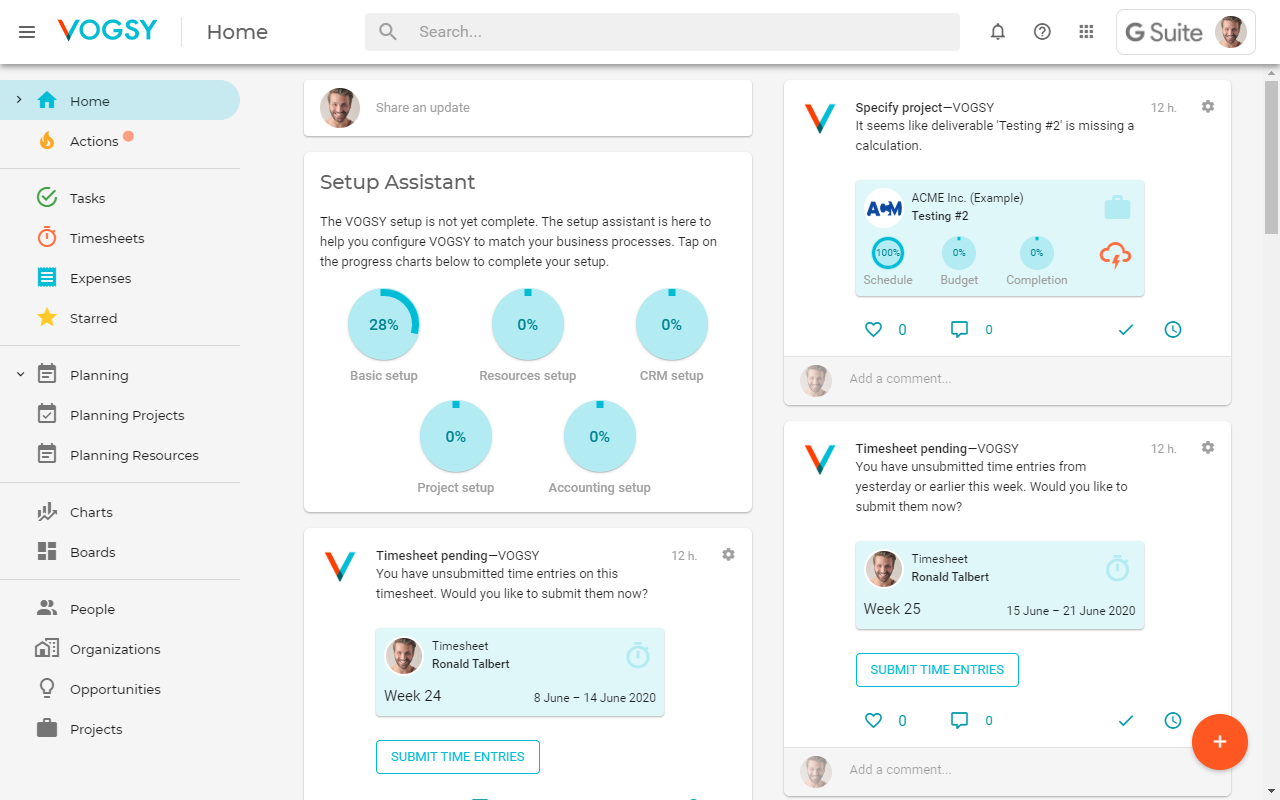The image size is (1280, 800).
Task: Open the apps grid launcher
Action: point(1086,32)
